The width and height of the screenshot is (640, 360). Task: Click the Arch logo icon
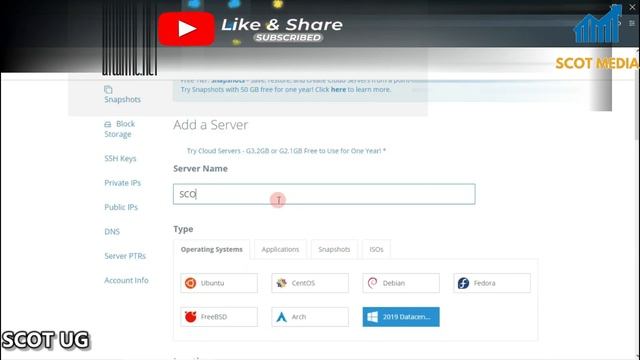(x=281, y=317)
